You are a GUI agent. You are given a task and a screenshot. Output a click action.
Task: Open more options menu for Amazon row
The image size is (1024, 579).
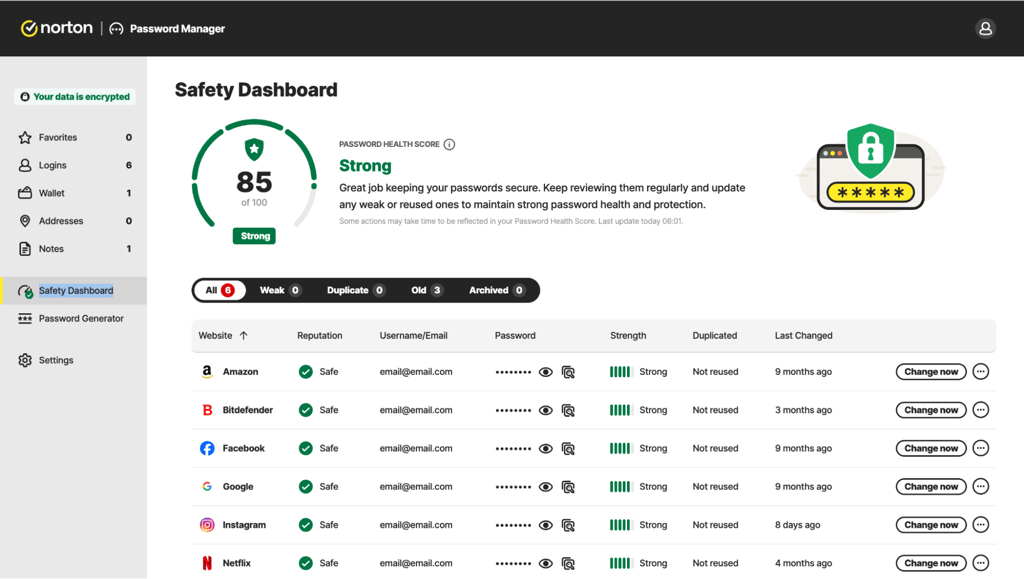point(980,371)
